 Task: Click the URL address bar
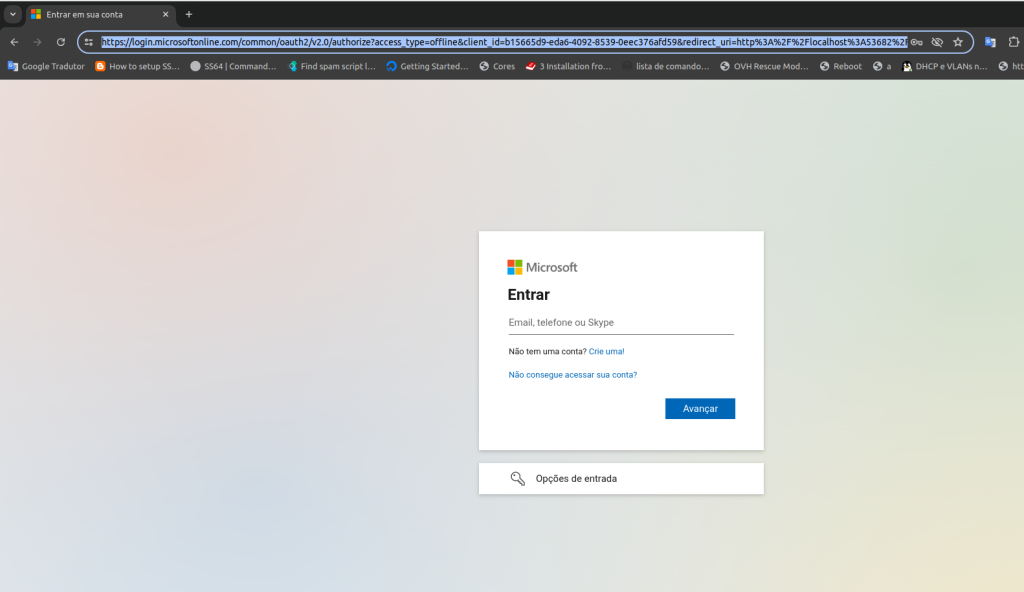coord(504,42)
